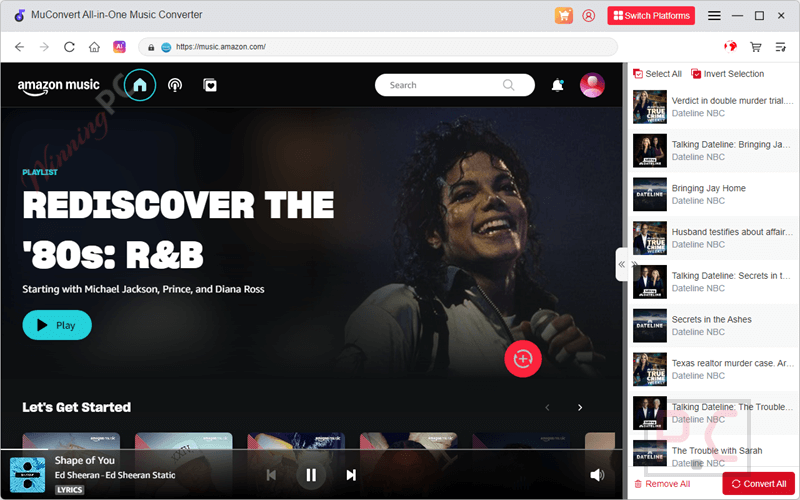Pause the current song

(x=311, y=475)
